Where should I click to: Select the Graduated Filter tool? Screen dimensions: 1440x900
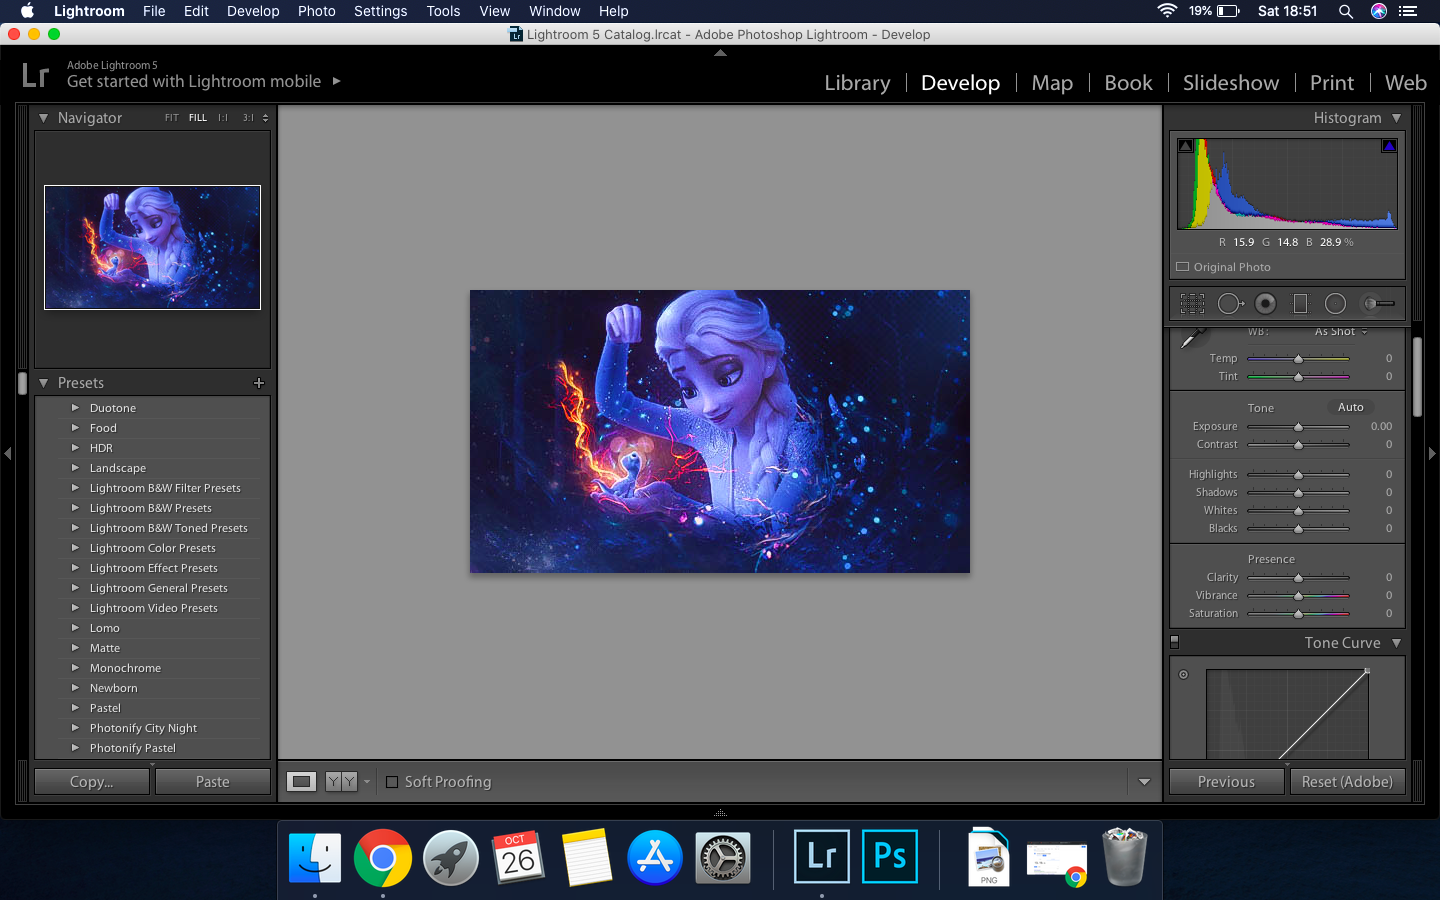[x=1300, y=303]
